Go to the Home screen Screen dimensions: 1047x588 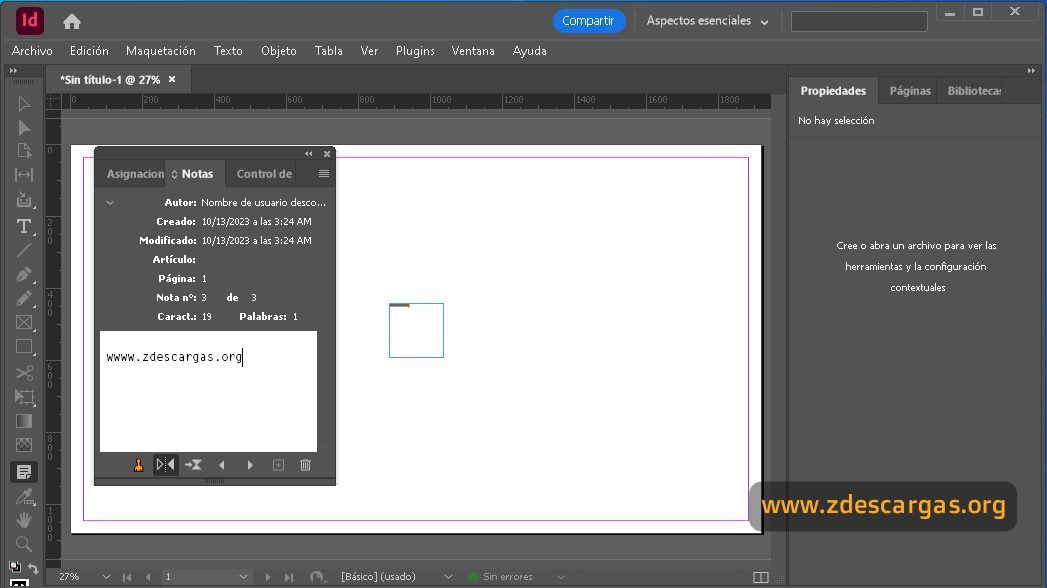click(71, 21)
